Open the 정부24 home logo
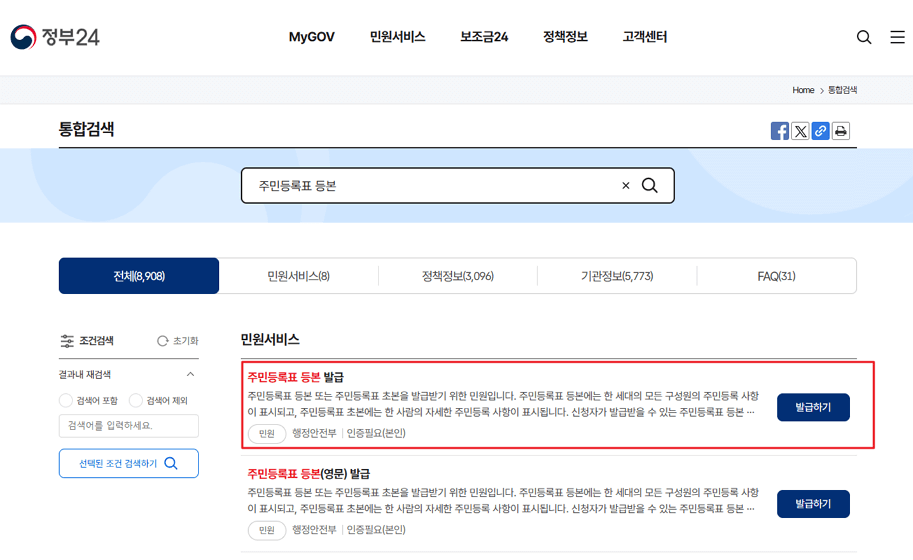 click(55, 37)
